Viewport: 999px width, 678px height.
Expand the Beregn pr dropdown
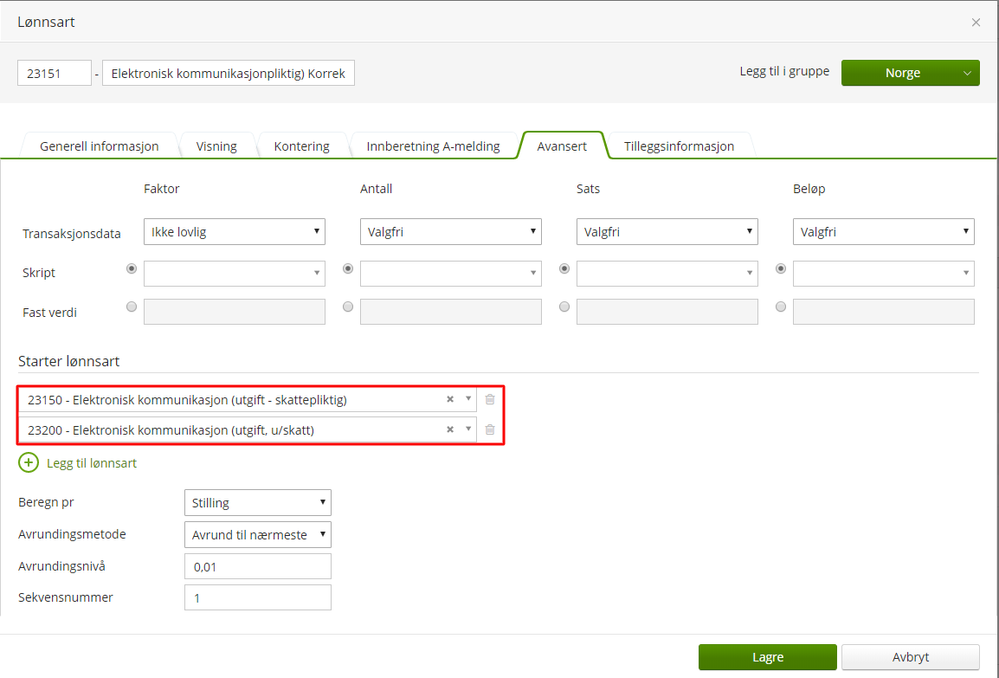coord(257,502)
